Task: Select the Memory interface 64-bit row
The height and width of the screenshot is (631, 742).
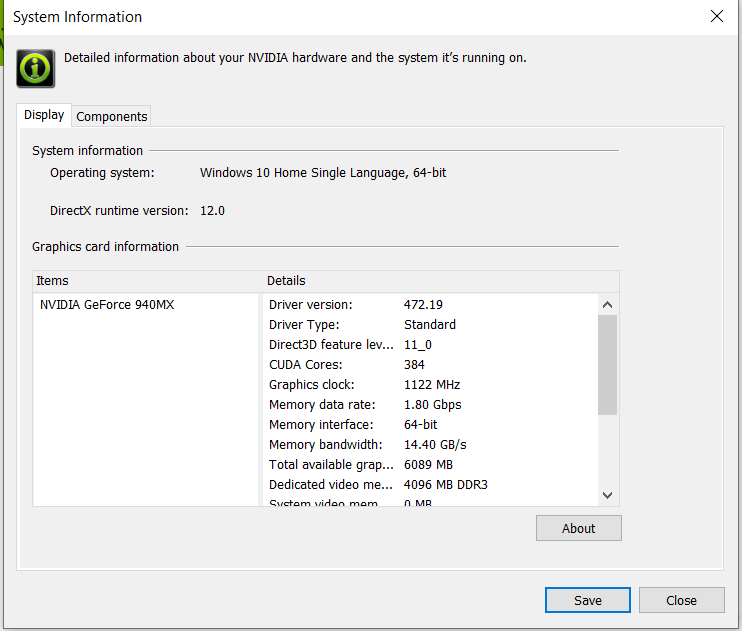Action: (430, 425)
